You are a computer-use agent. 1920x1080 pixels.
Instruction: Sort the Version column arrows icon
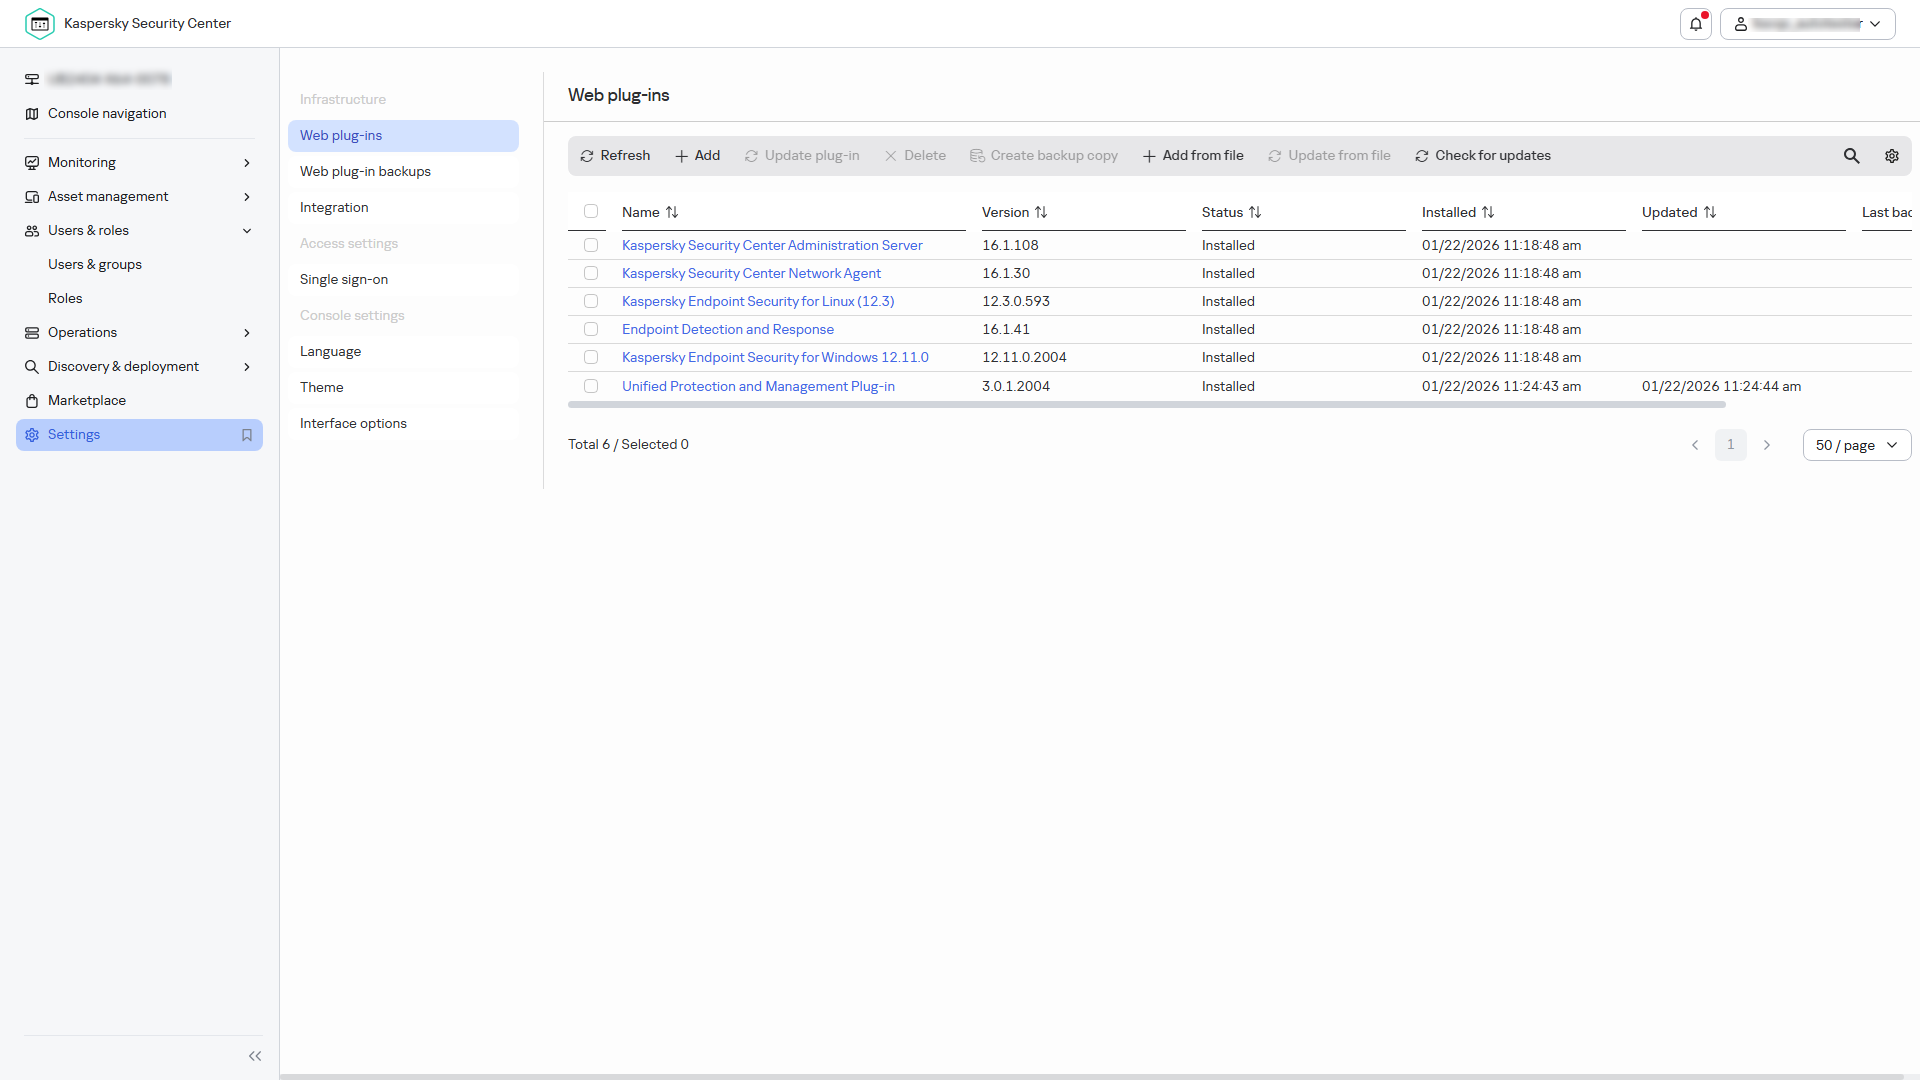(x=1041, y=212)
